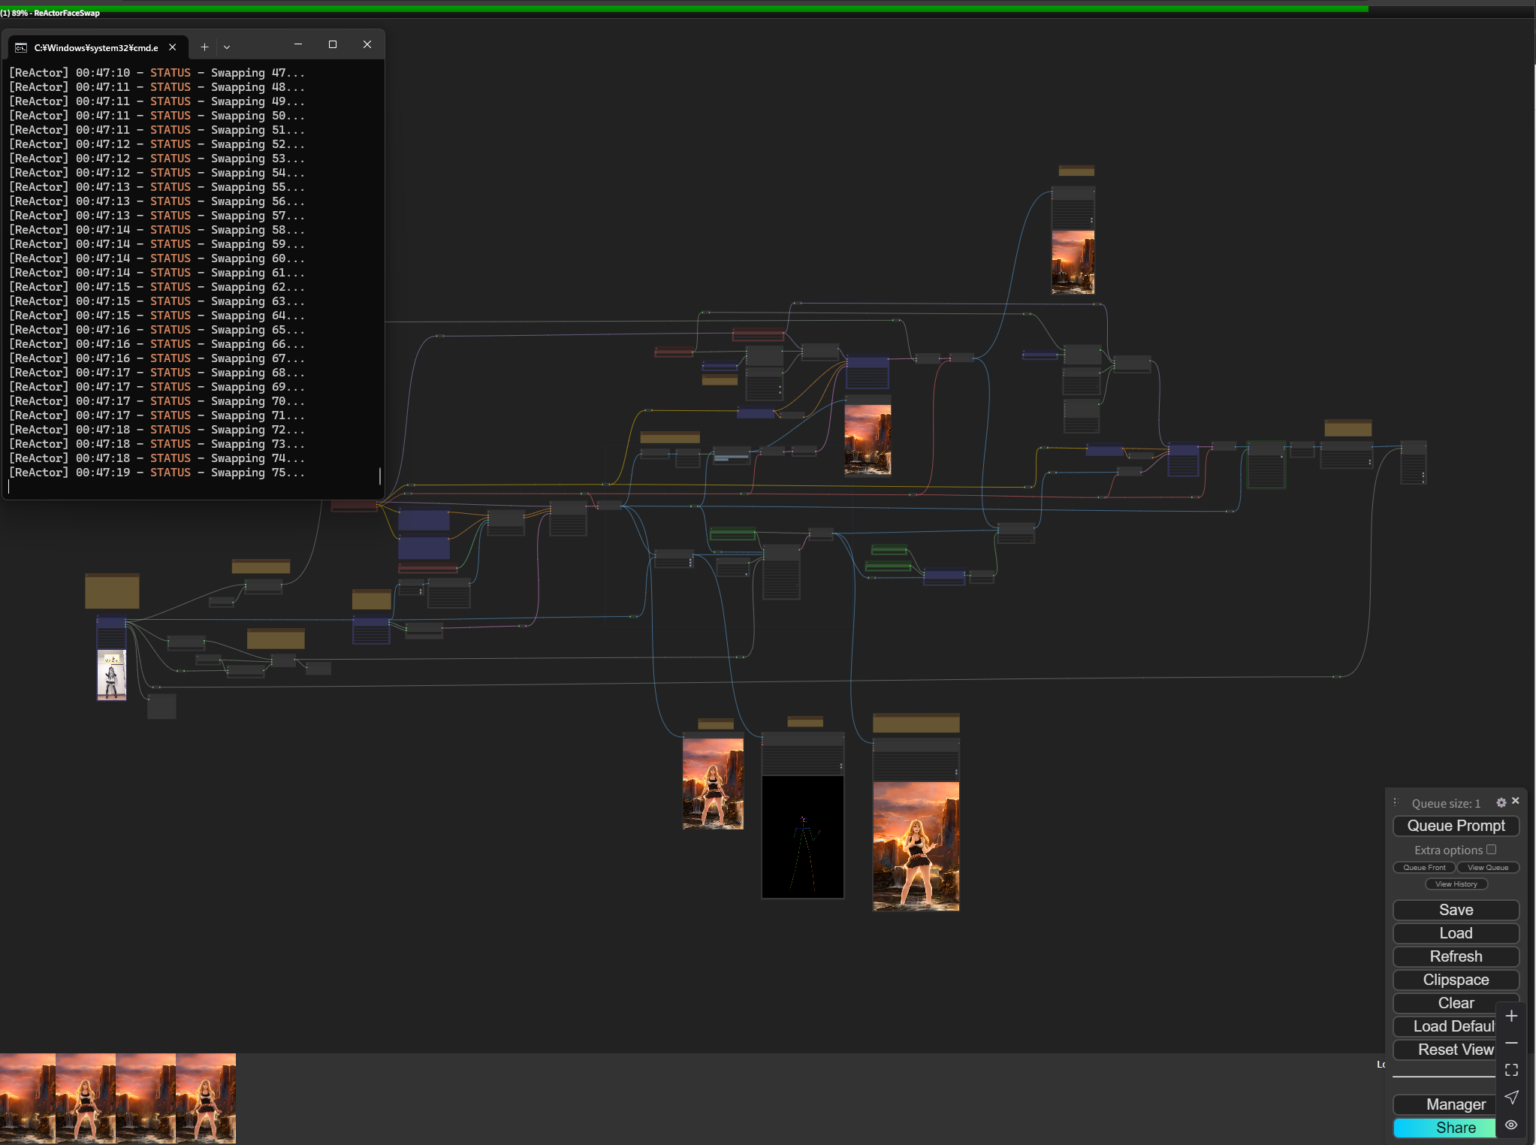The height and width of the screenshot is (1145, 1536).
Task: Click the 'Queue size: 1' label
Action: coord(1446,804)
